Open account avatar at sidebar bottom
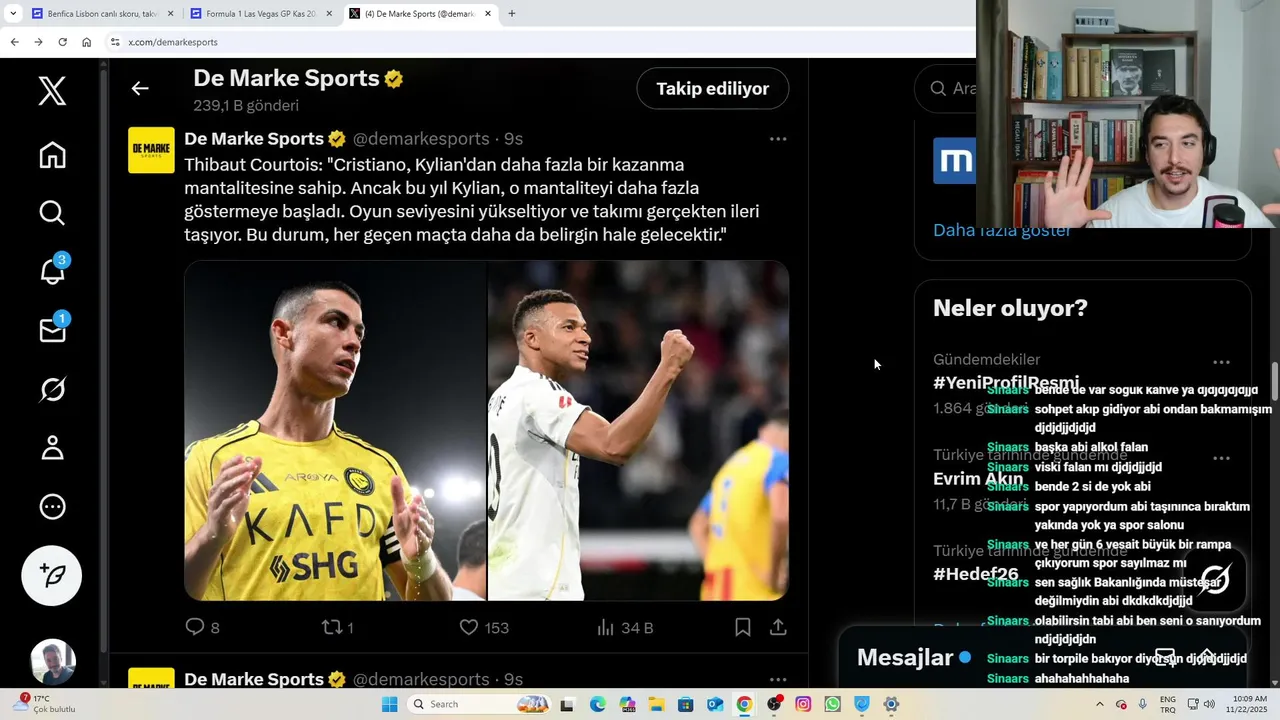The height and width of the screenshot is (720, 1280). coord(53,662)
